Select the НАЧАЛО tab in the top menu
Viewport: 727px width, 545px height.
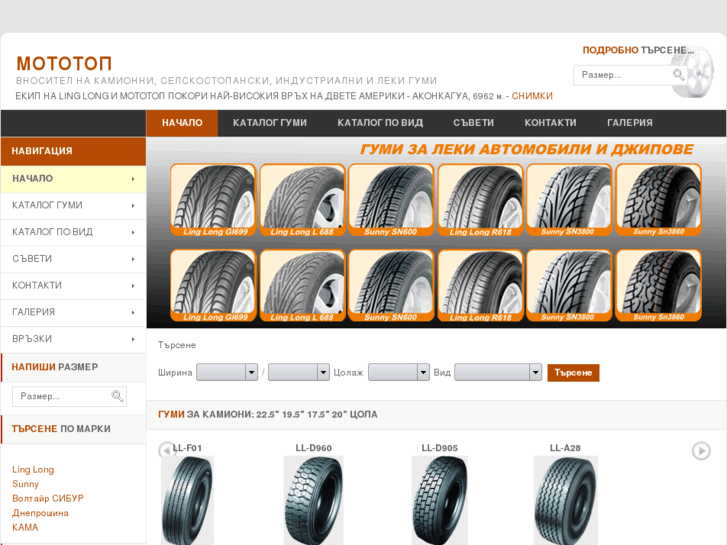182,123
